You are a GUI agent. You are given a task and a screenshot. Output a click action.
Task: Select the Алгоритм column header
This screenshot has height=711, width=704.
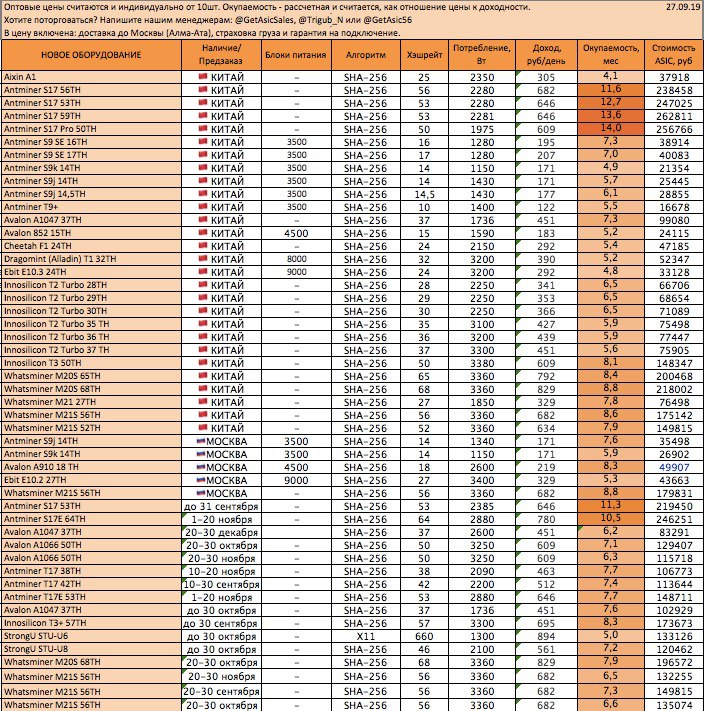366,55
